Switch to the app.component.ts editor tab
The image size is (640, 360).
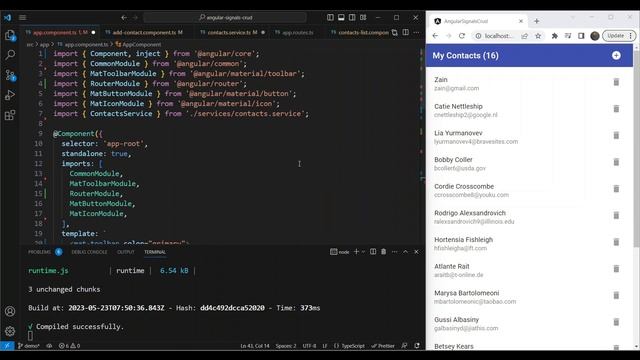click(x=60, y=32)
